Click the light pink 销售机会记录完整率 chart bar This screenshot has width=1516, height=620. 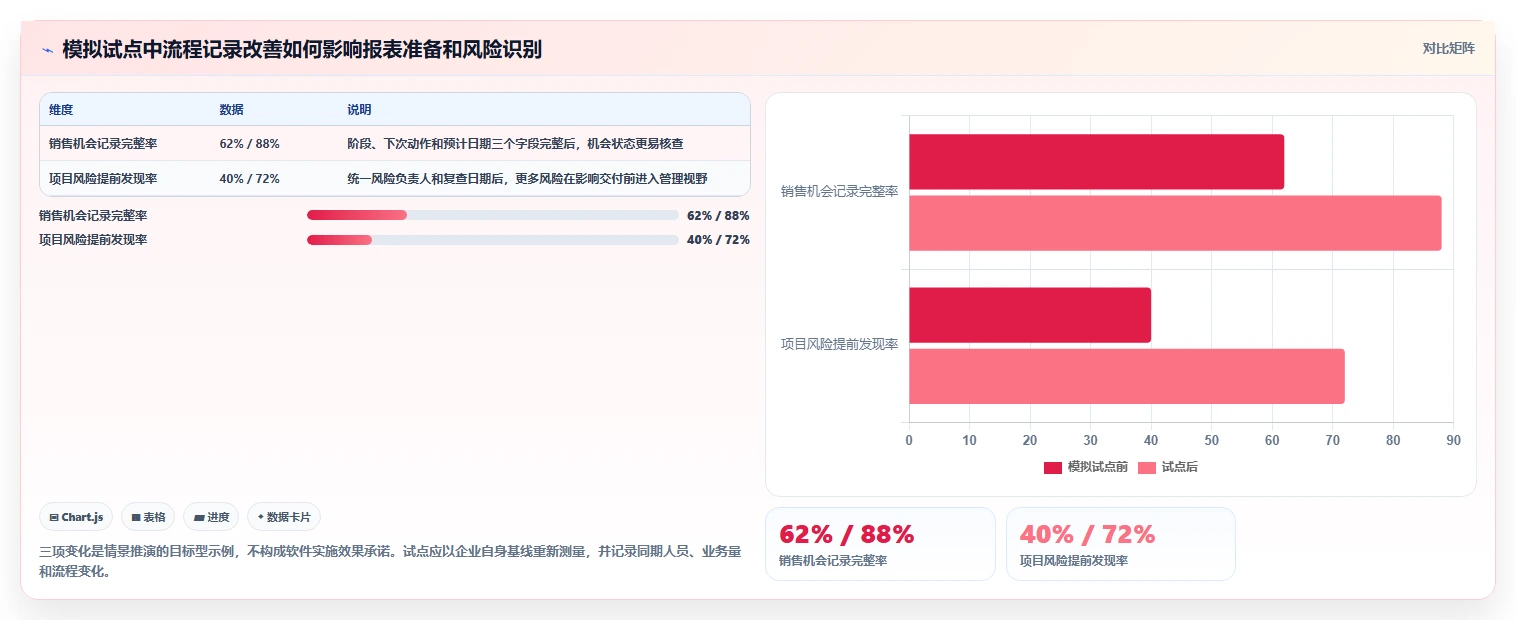(1175, 223)
